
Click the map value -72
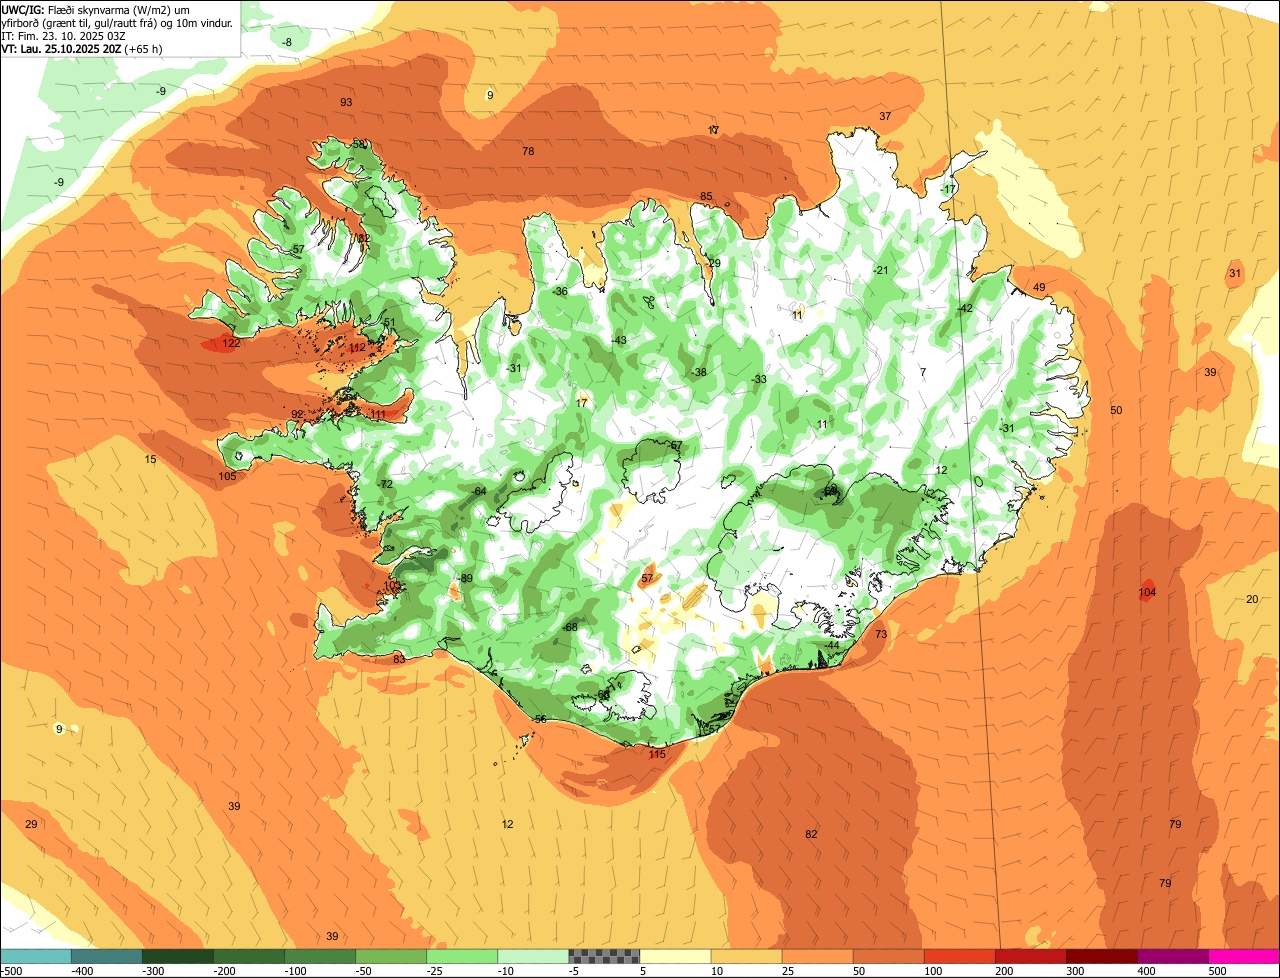pyautogui.click(x=385, y=484)
